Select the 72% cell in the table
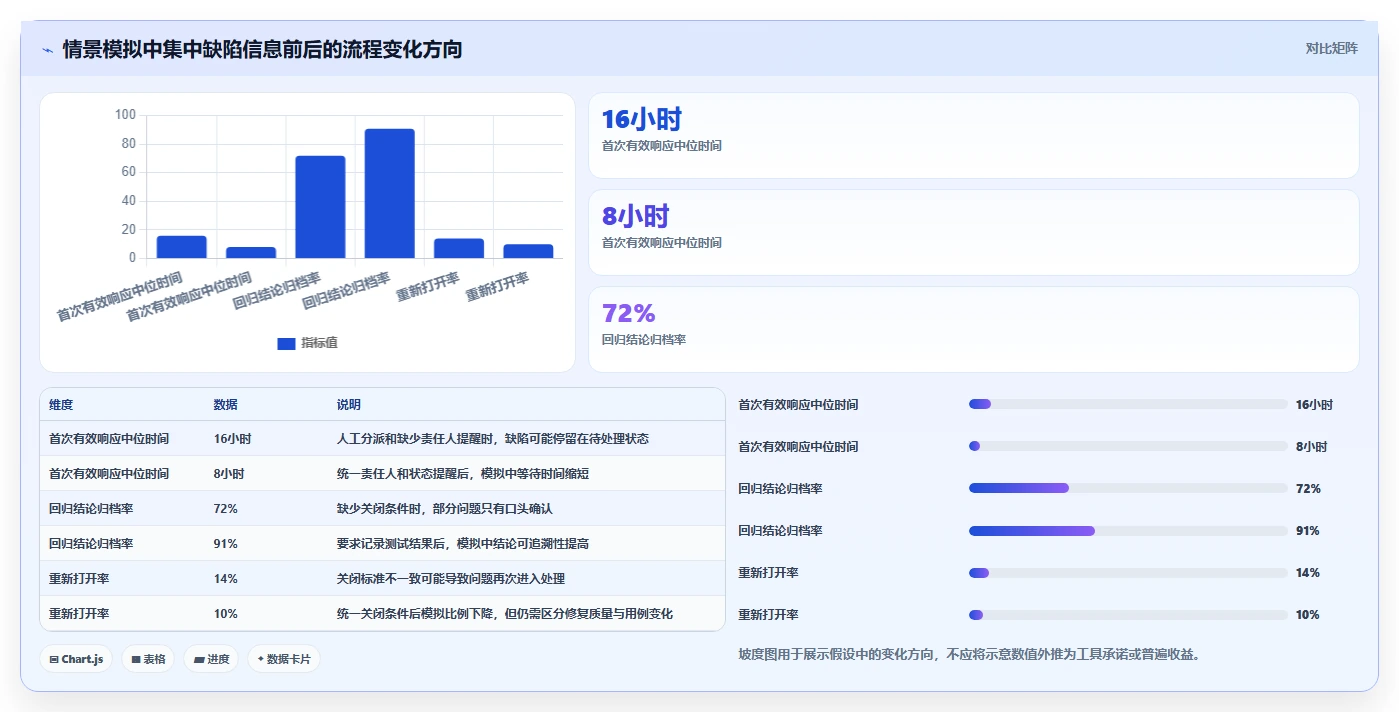Image resolution: width=1399 pixels, height=712 pixels. coord(225,509)
